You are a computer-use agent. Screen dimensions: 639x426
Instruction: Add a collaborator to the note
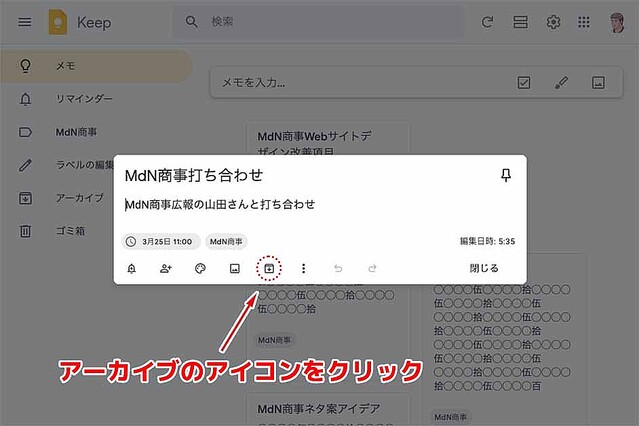coord(166,268)
